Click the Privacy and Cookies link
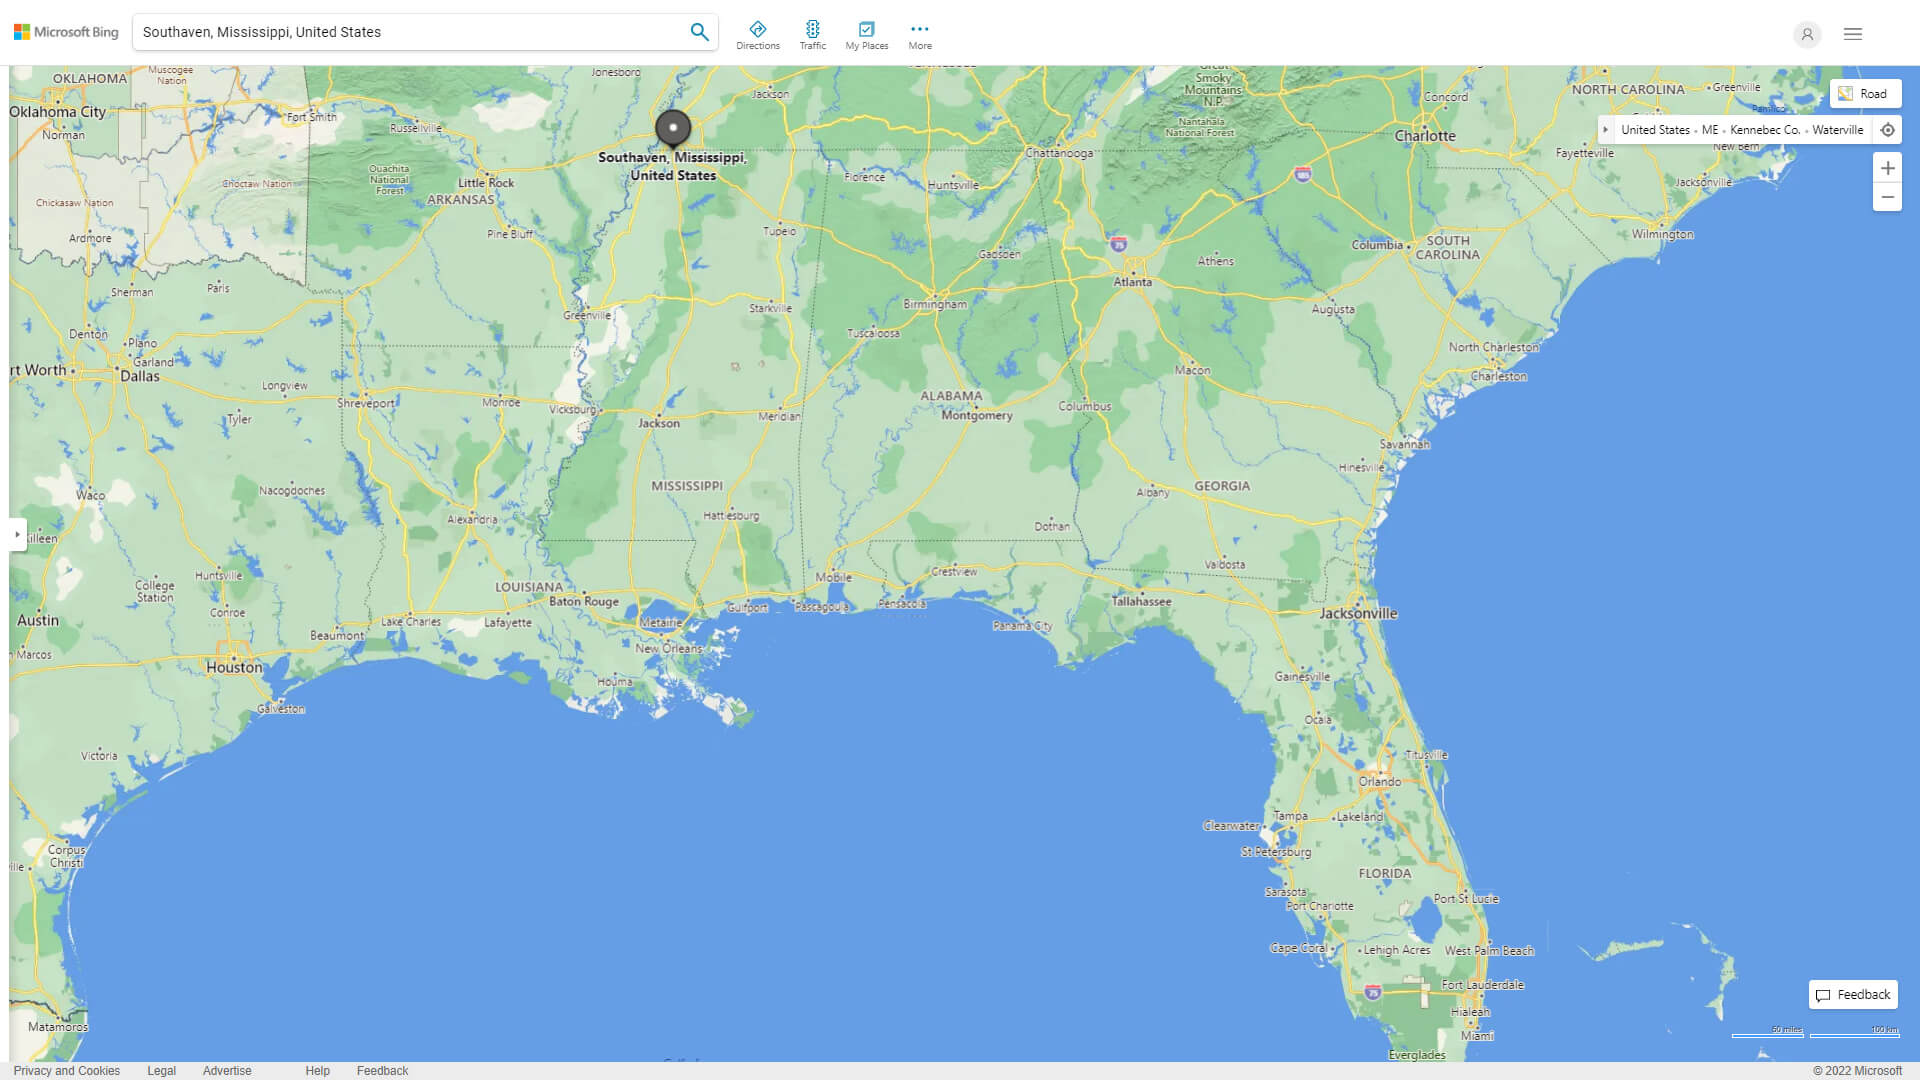1920x1080 pixels. [x=66, y=1071]
